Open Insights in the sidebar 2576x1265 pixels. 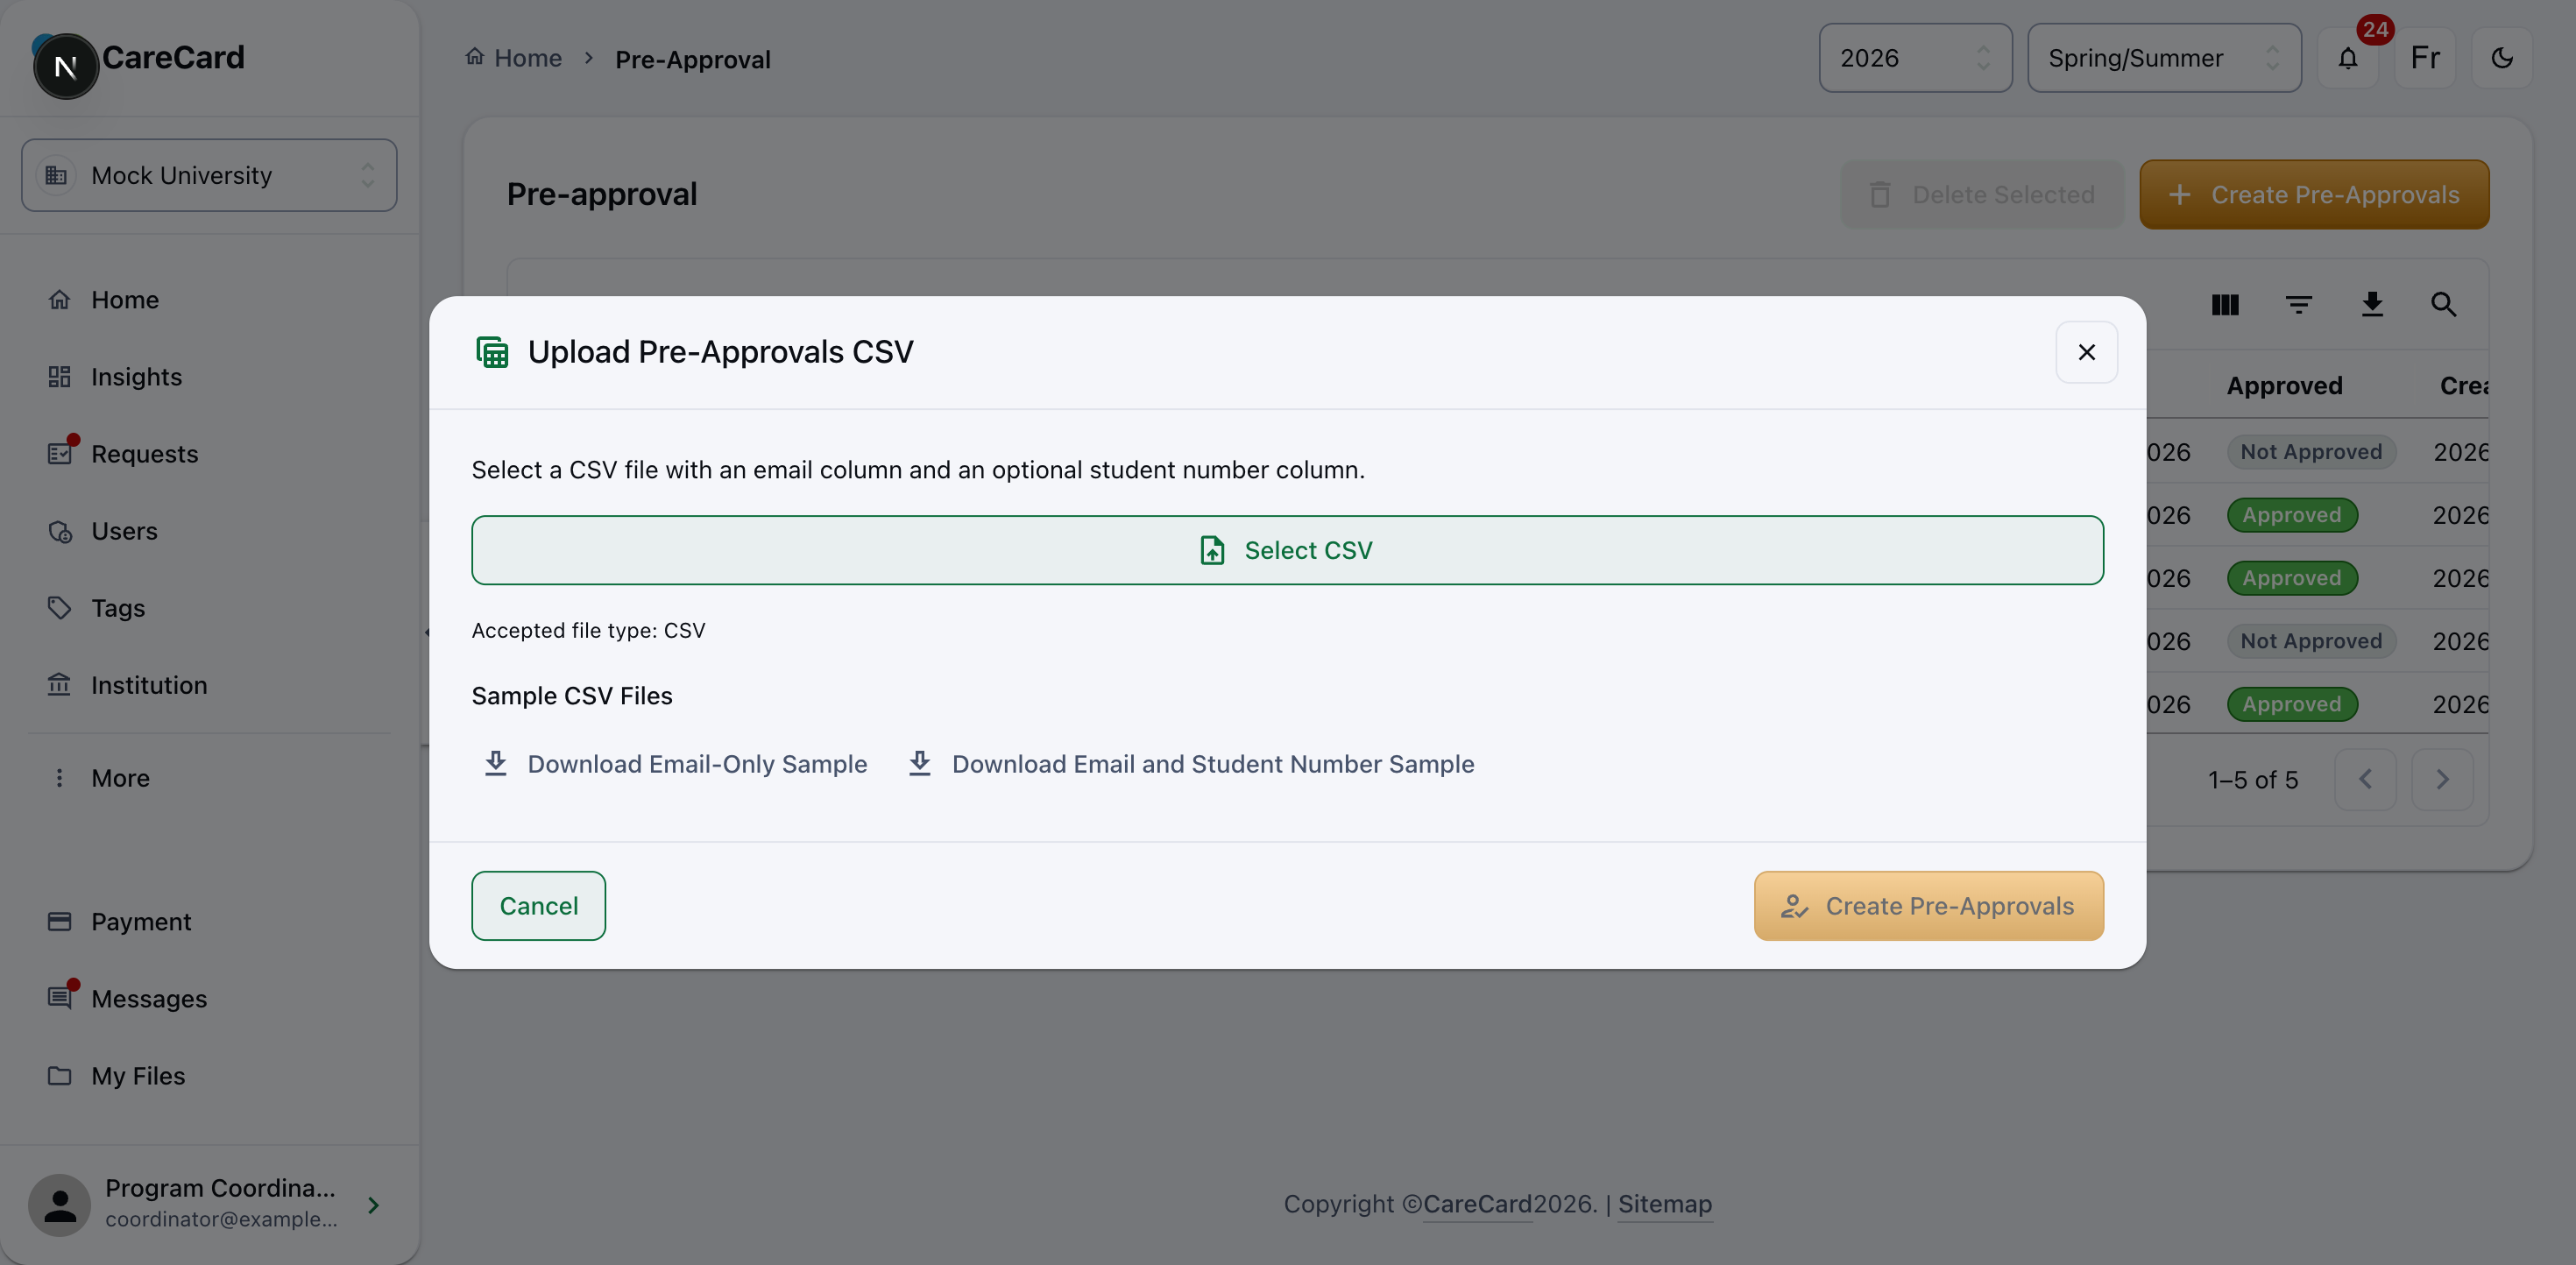click(209, 377)
